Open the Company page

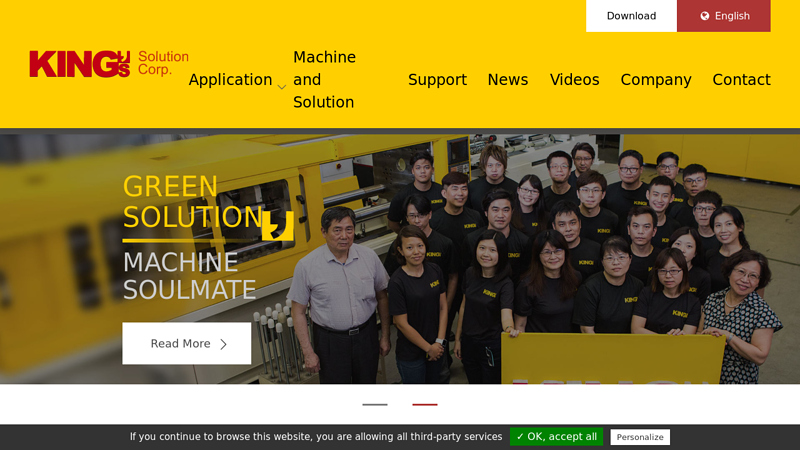(656, 80)
